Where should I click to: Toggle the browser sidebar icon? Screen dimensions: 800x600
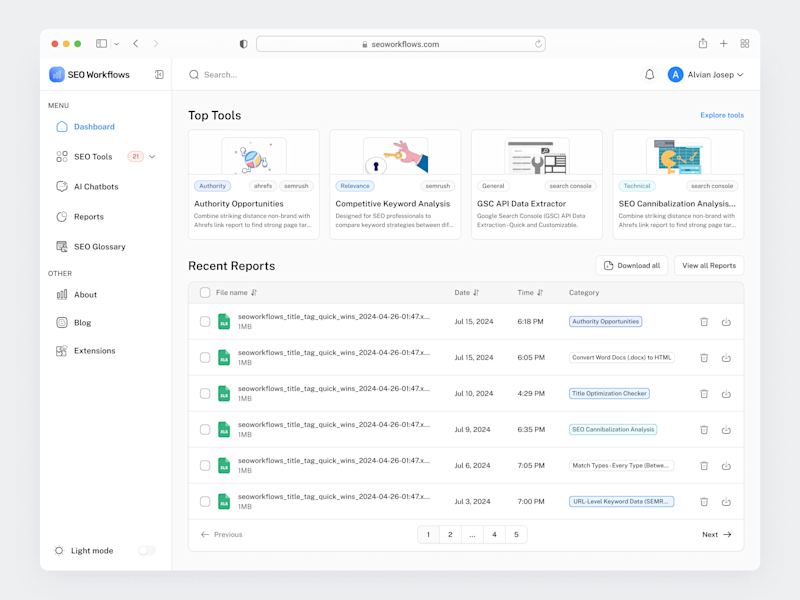tap(102, 43)
